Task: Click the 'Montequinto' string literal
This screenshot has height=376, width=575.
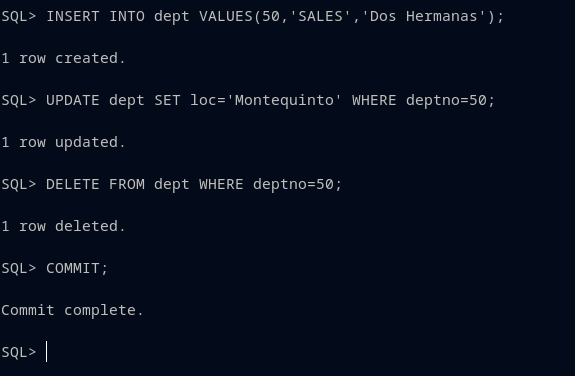Action: coord(284,100)
